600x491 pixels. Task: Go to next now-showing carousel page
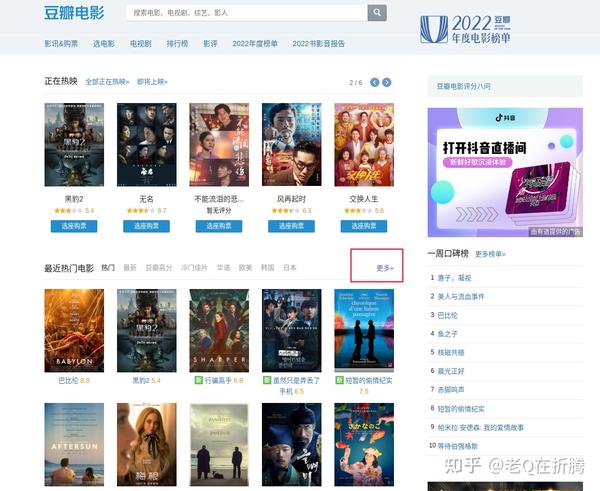point(387,82)
